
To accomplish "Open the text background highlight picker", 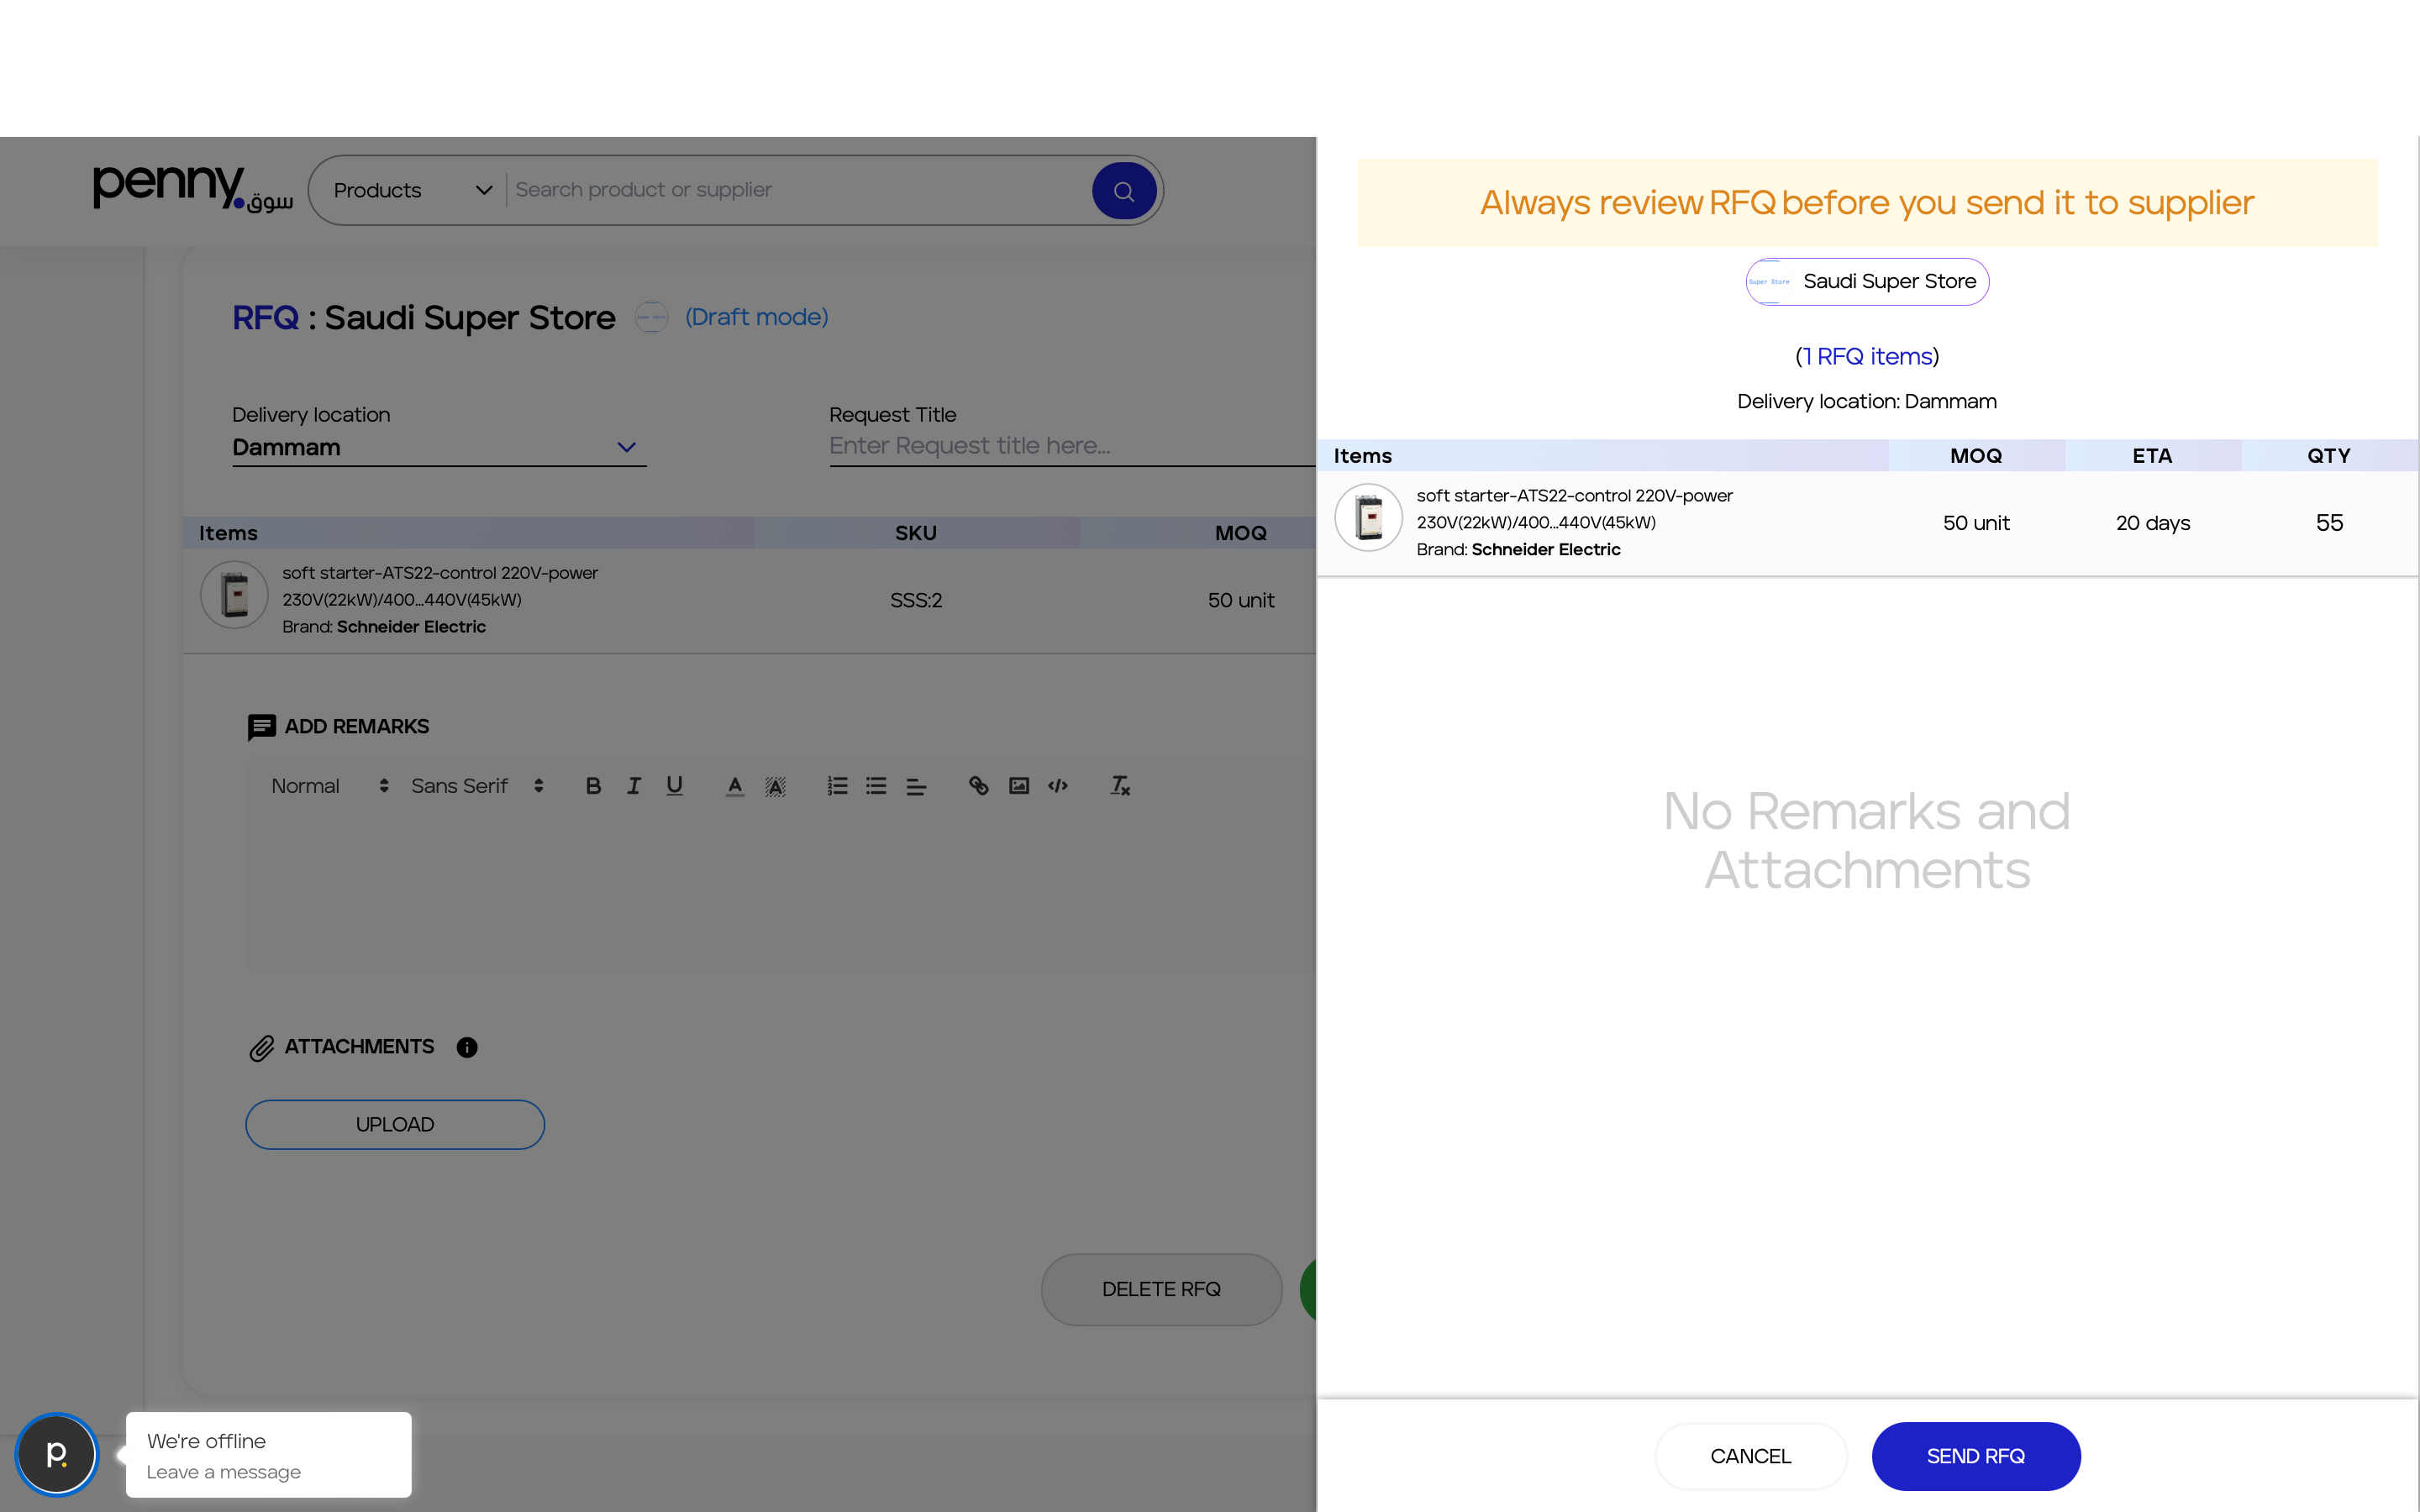I will pyautogui.click(x=775, y=786).
